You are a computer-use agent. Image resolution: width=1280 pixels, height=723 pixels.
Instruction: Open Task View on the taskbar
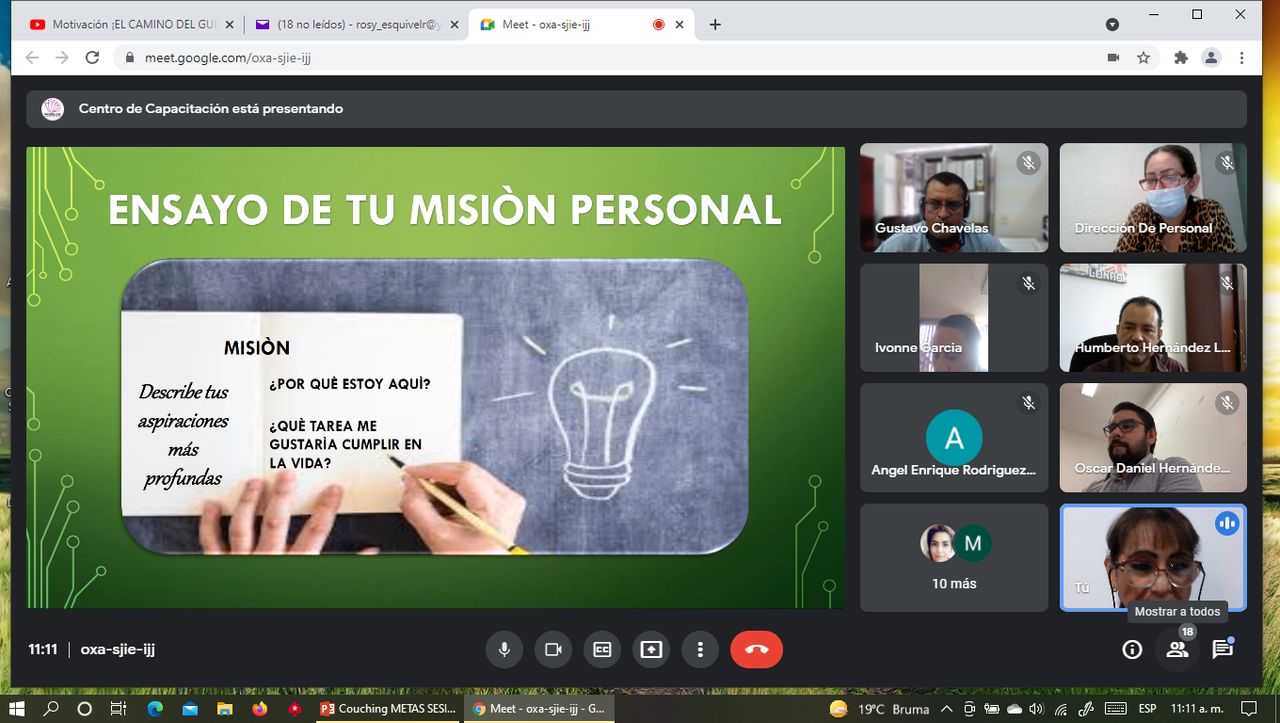pyautogui.click(x=118, y=709)
